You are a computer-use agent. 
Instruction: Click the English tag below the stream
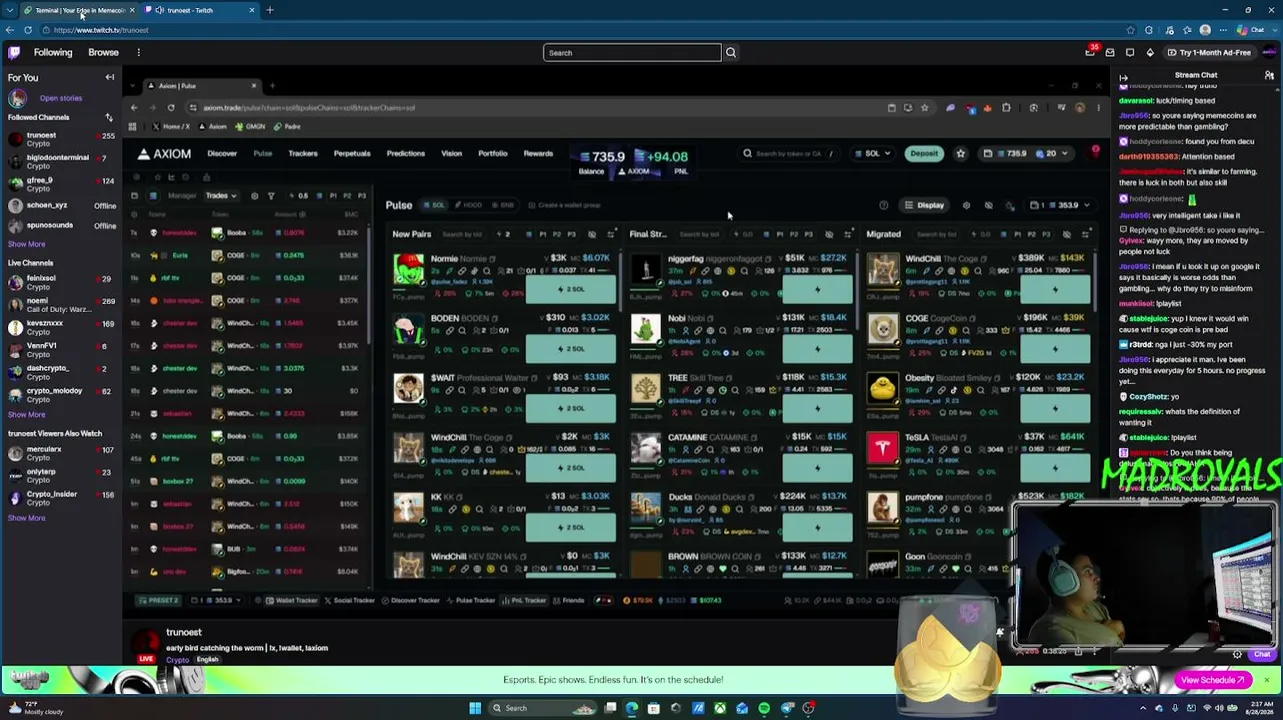(x=207, y=660)
